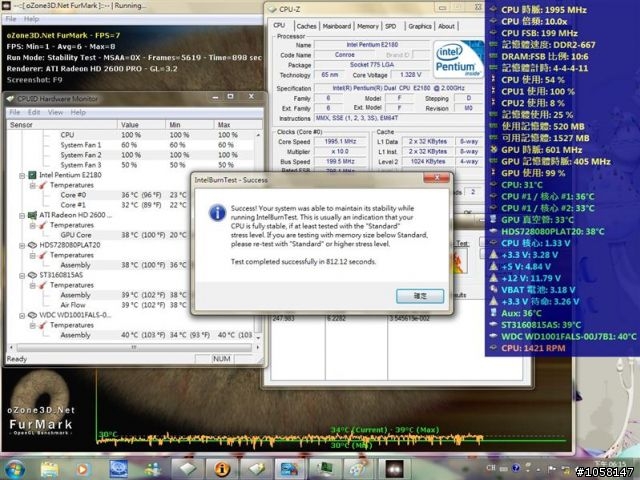Click the CPU-Z title bar icon
Screen dimensions: 640x480
pyautogui.click(x=272, y=9)
